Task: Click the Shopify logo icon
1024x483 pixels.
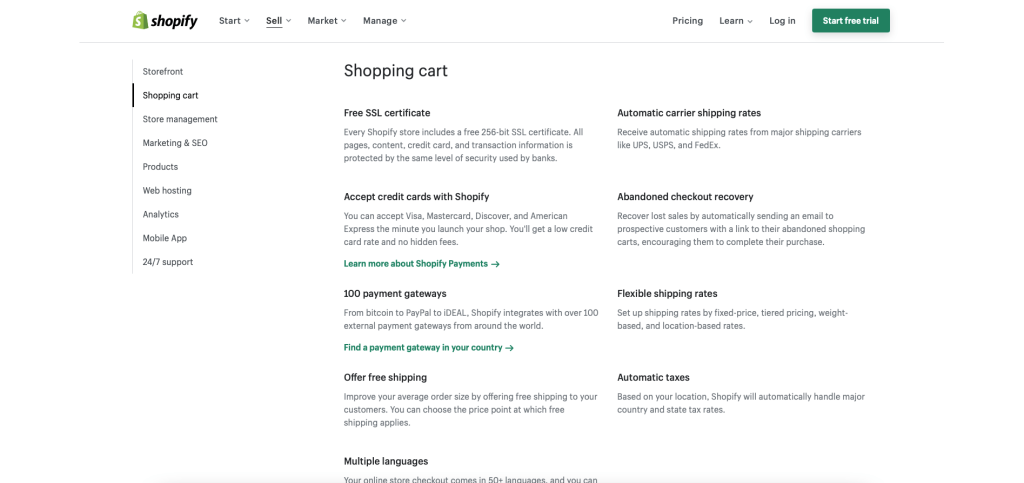Action: click(141, 21)
